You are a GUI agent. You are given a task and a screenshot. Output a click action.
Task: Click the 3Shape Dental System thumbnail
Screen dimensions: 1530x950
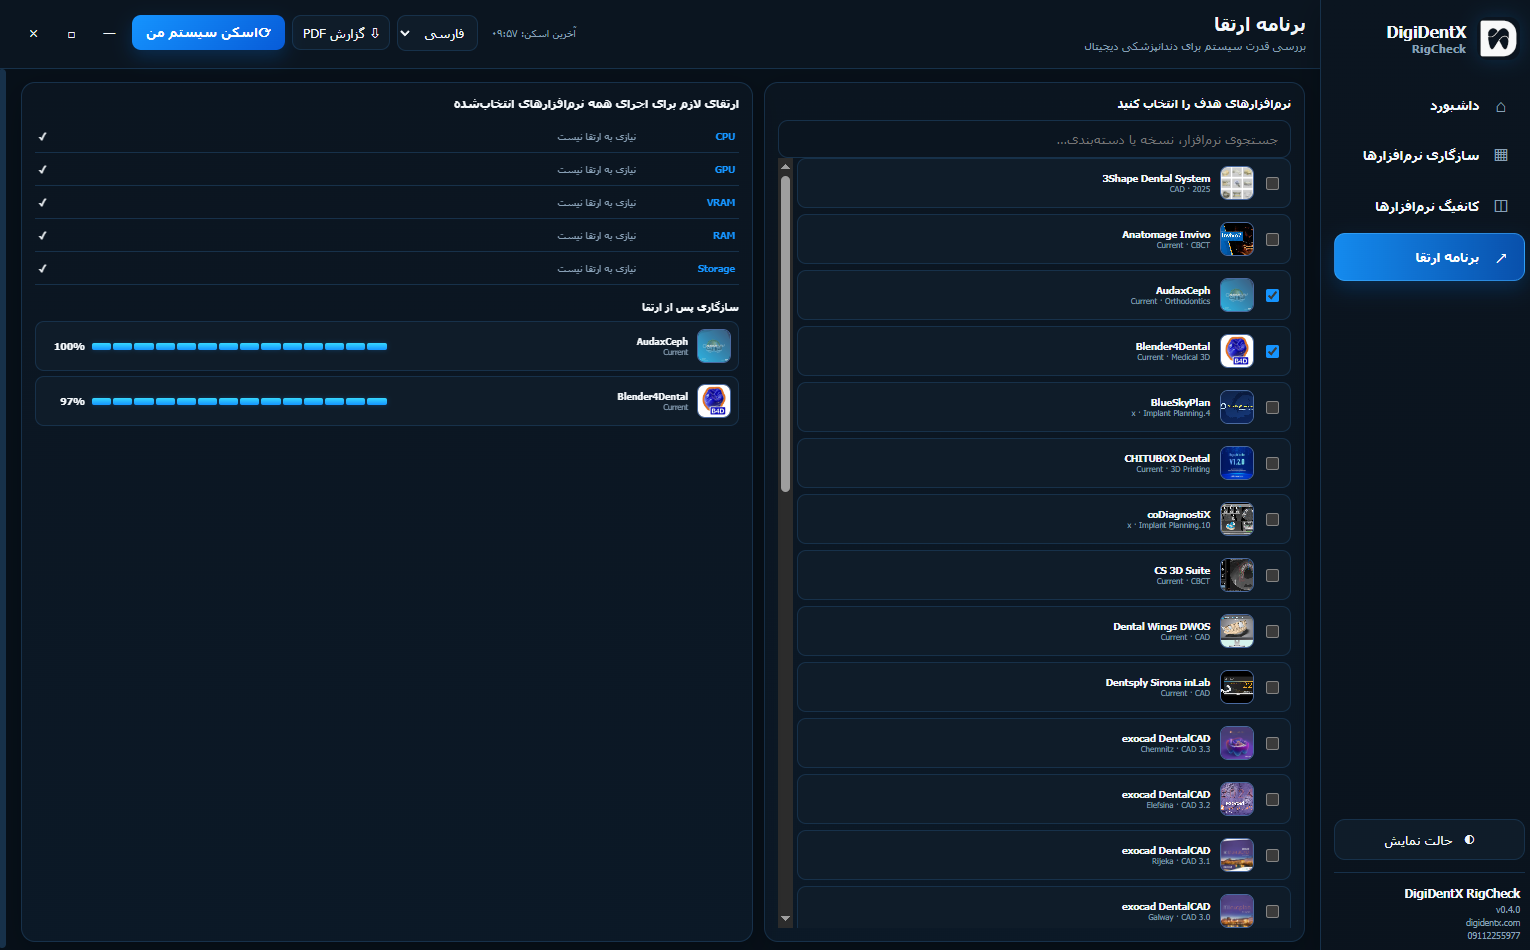pyautogui.click(x=1237, y=183)
